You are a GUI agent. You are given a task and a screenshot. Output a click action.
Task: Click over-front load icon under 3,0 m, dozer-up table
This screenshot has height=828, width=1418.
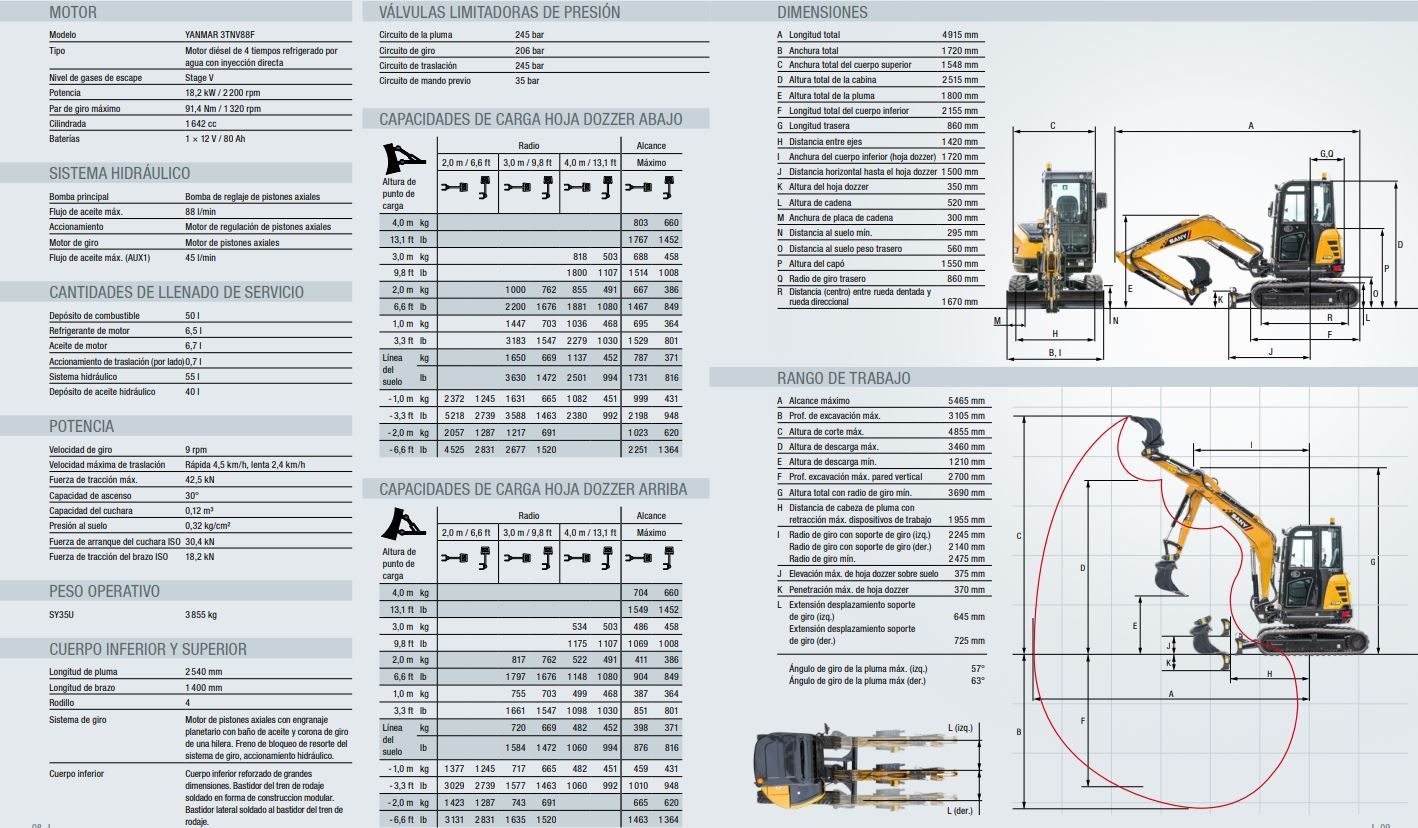(515, 557)
